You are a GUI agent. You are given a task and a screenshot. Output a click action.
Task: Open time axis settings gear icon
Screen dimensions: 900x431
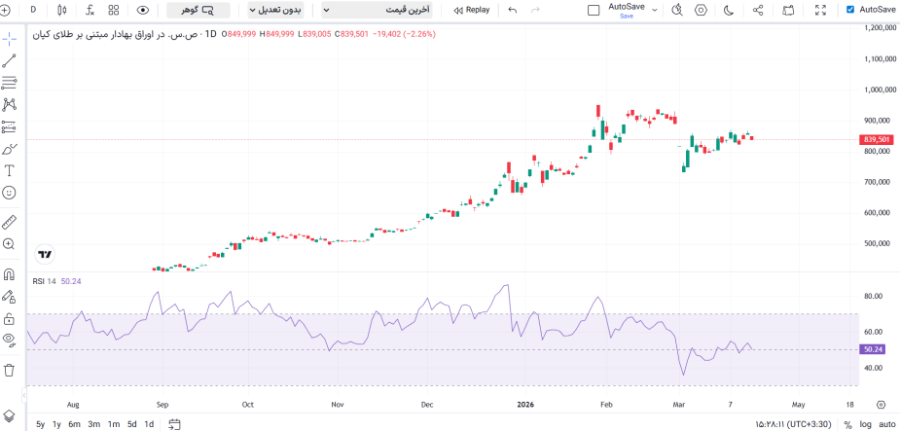[881, 405]
